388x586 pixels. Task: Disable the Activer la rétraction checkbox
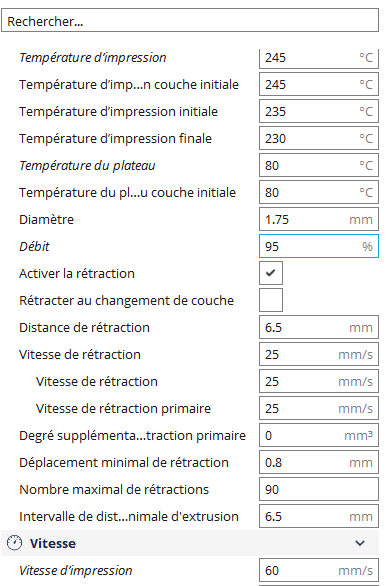271,273
